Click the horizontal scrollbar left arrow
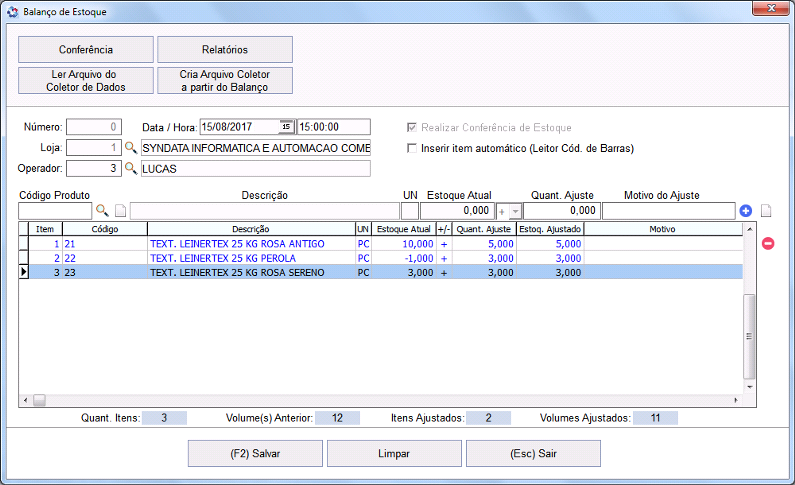This screenshot has width=795, height=485. [x=25, y=400]
